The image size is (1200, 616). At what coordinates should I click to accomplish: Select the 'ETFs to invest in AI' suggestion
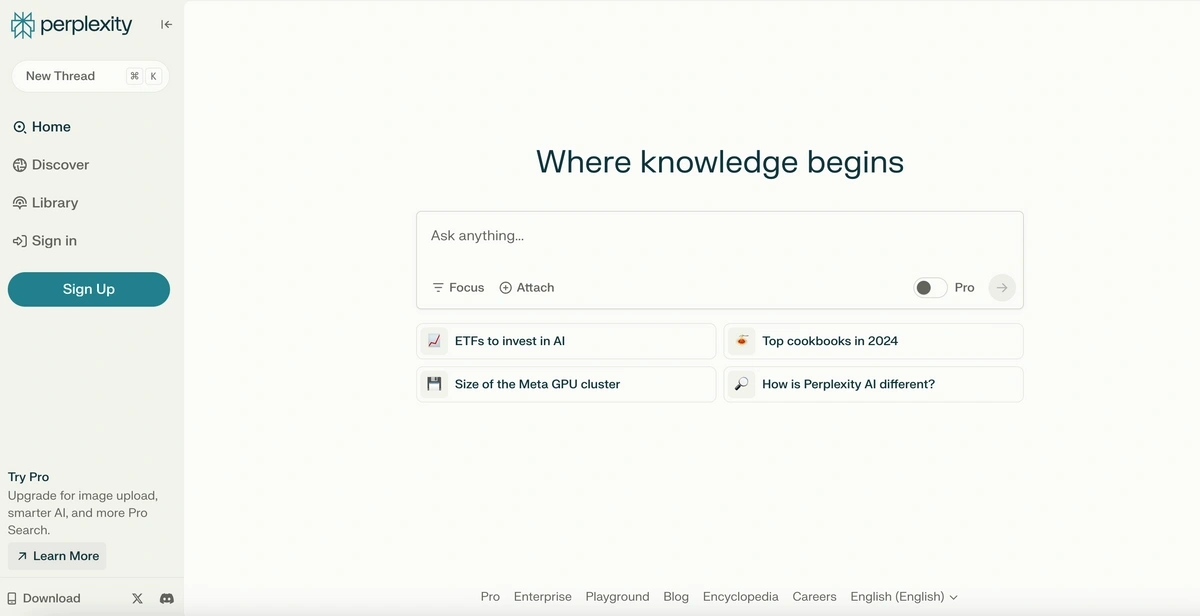[566, 341]
